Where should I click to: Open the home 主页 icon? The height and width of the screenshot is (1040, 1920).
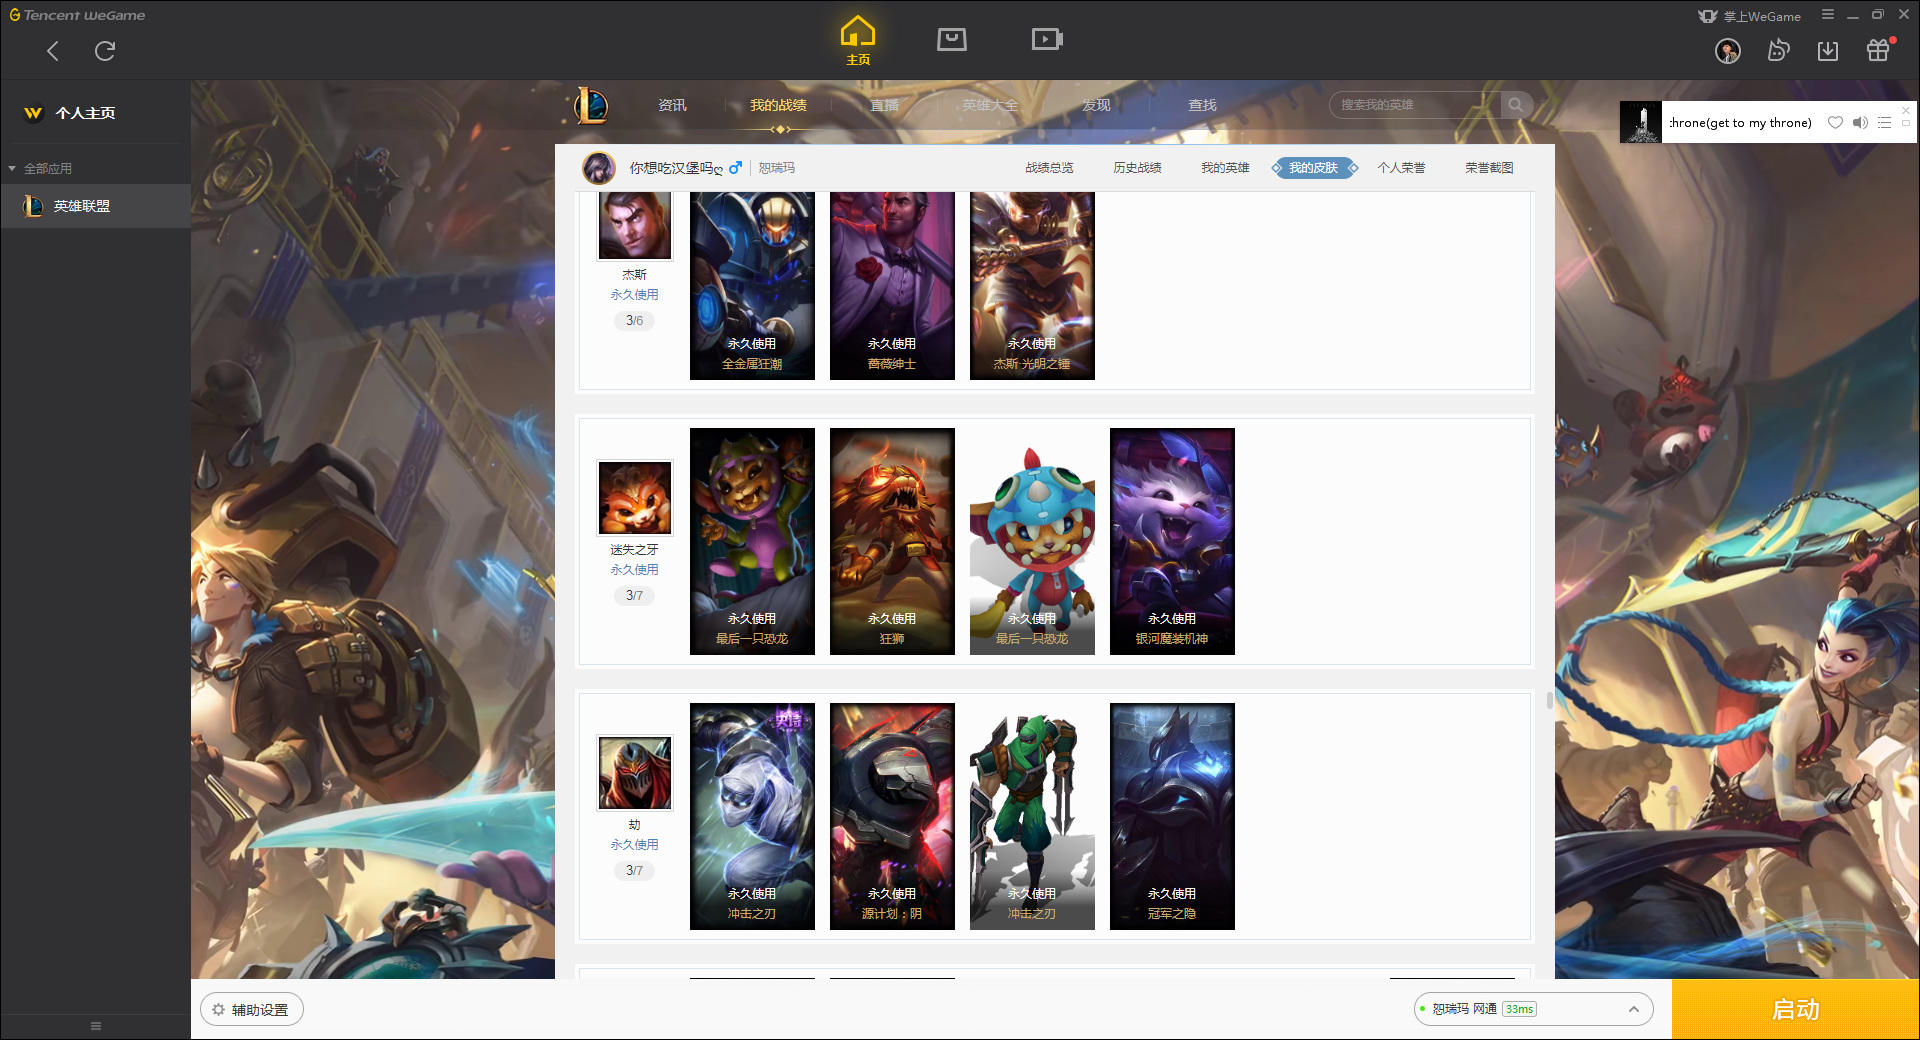pyautogui.click(x=858, y=41)
